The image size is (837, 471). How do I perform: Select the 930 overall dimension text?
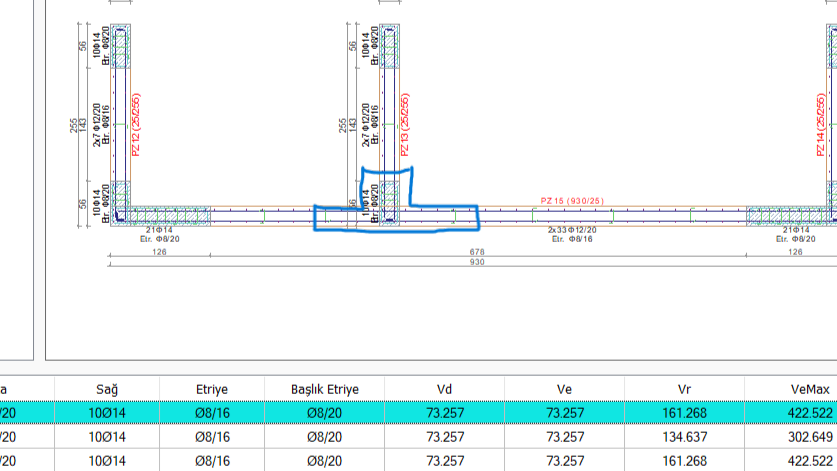tap(477, 262)
